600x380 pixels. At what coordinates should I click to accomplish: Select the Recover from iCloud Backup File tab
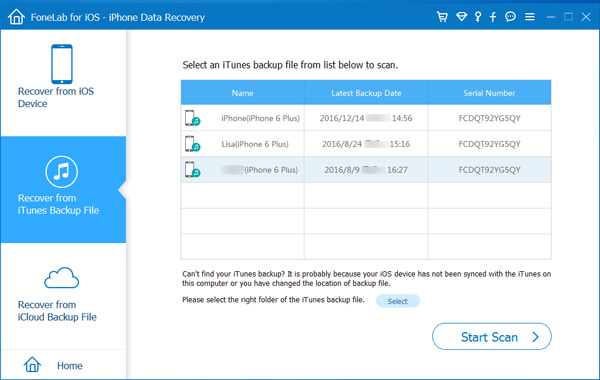click(x=63, y=296)
